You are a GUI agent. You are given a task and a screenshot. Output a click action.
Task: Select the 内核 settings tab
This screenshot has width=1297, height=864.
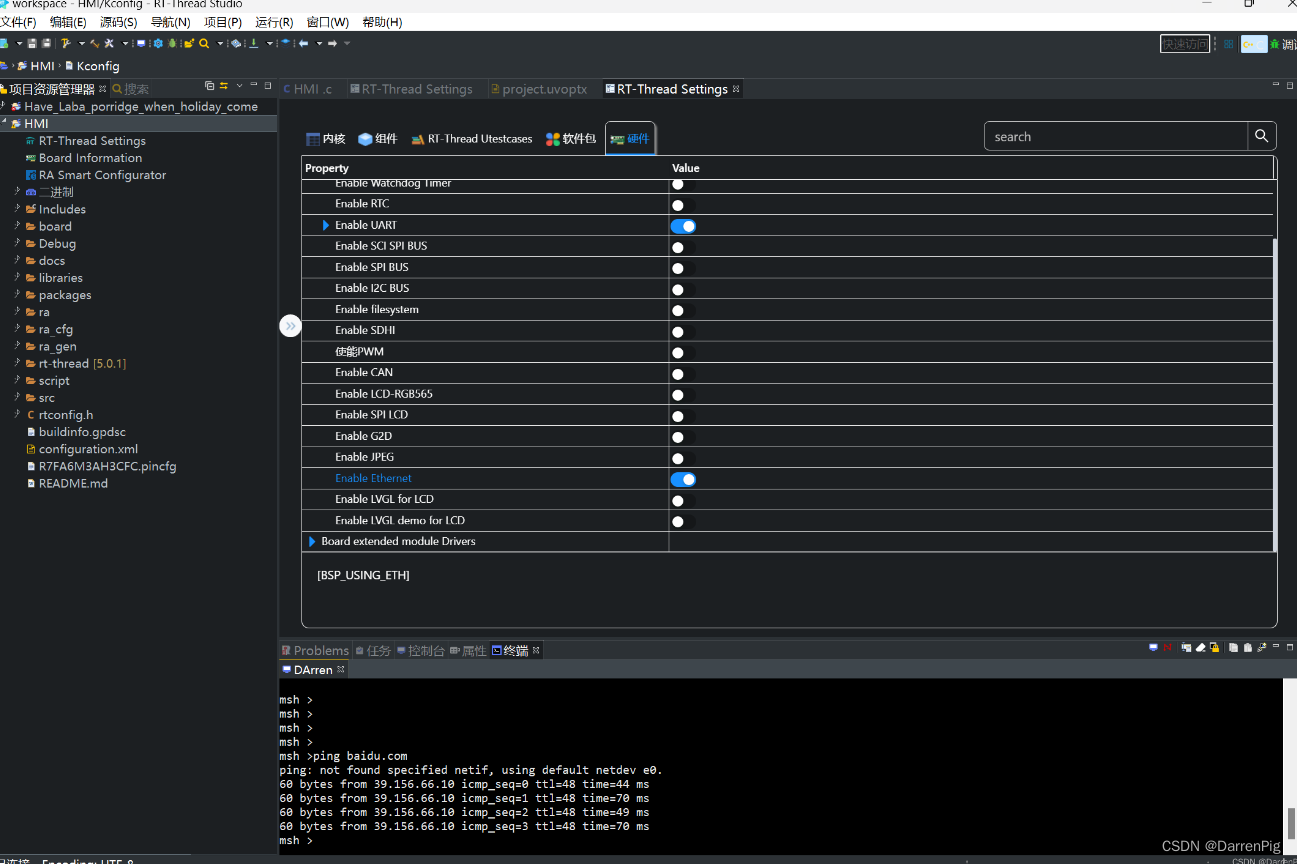[x=326, y=139]
